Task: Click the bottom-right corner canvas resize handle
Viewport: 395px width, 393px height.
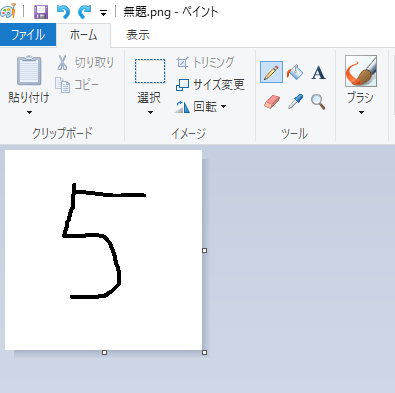Action: [x=205, y=352]
